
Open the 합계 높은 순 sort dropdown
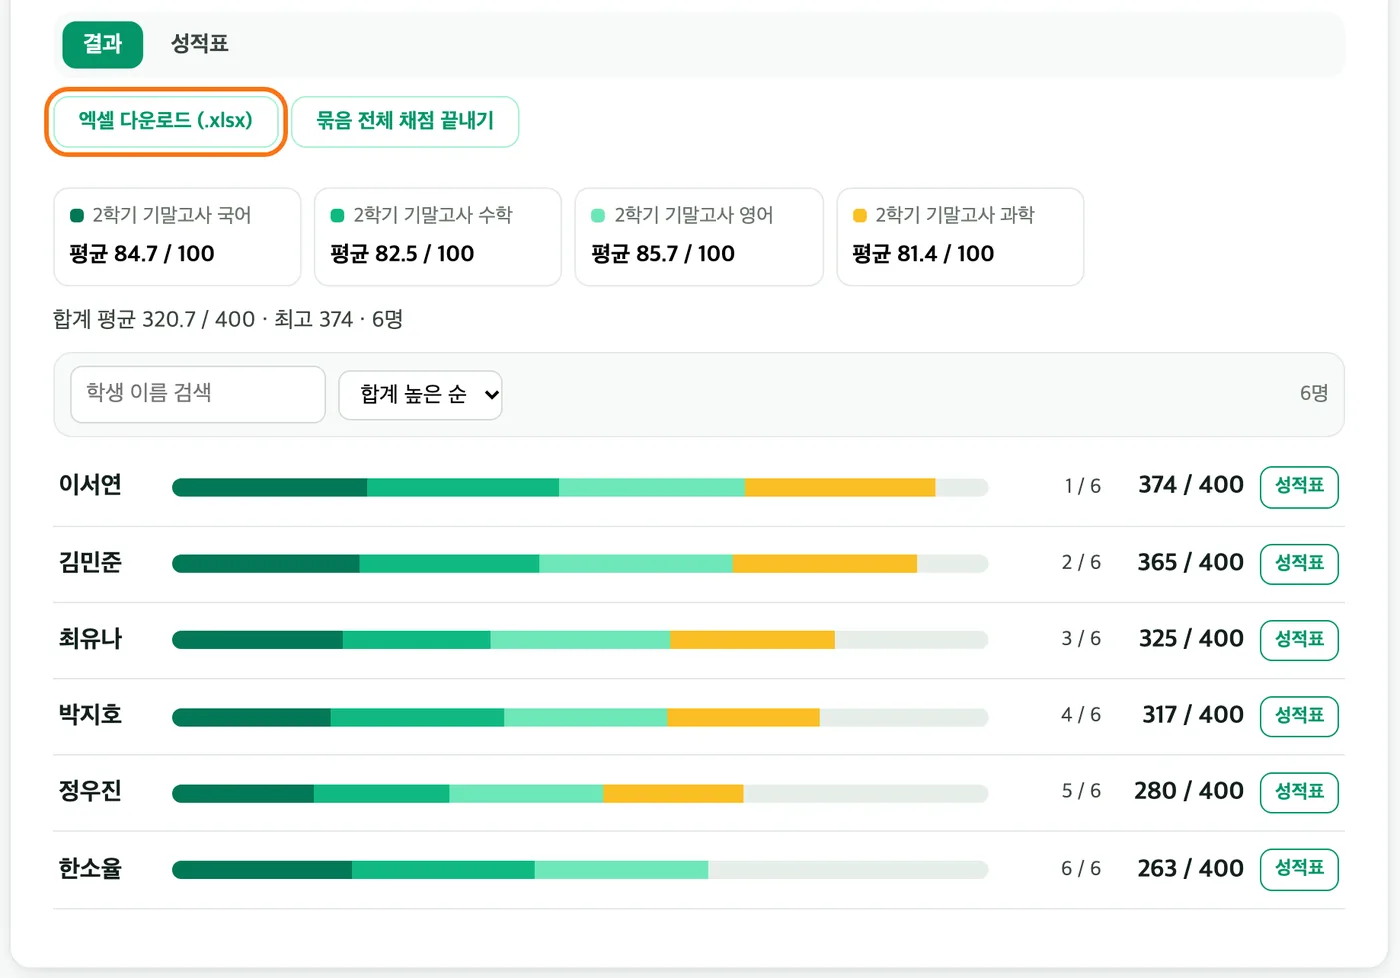pos(420,395)
